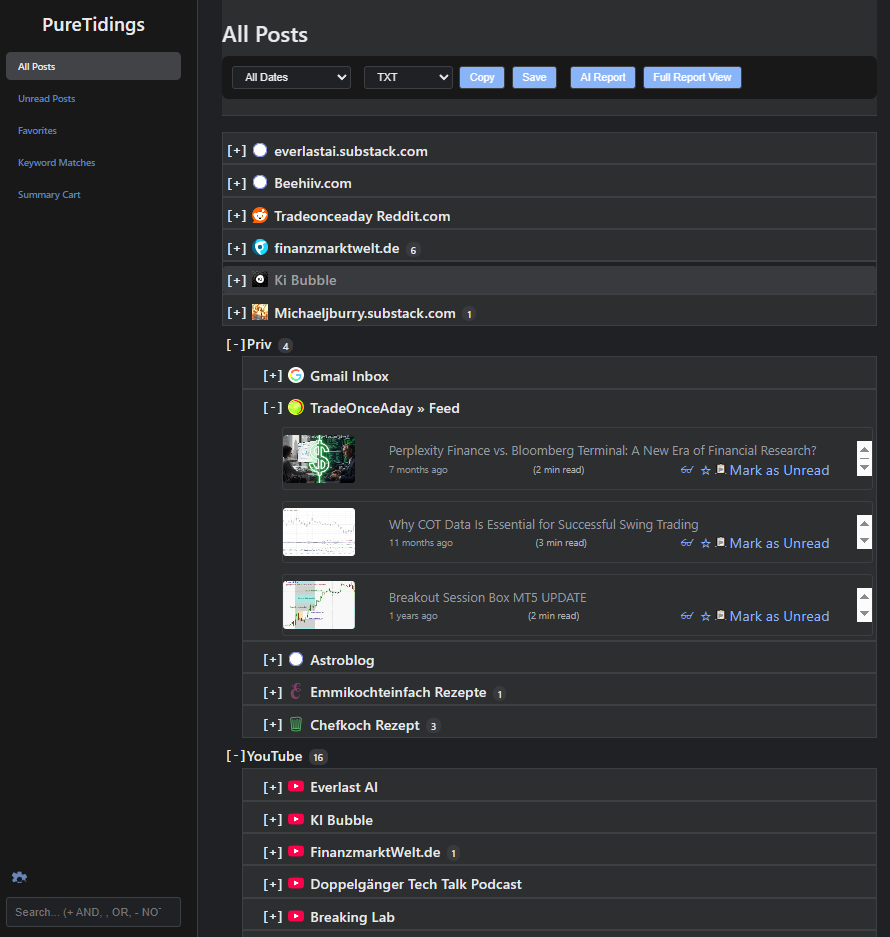Open reader view glasses icon on Perplexity Finance post
Viewport: 890px width, 937px height.
[687, 470]
